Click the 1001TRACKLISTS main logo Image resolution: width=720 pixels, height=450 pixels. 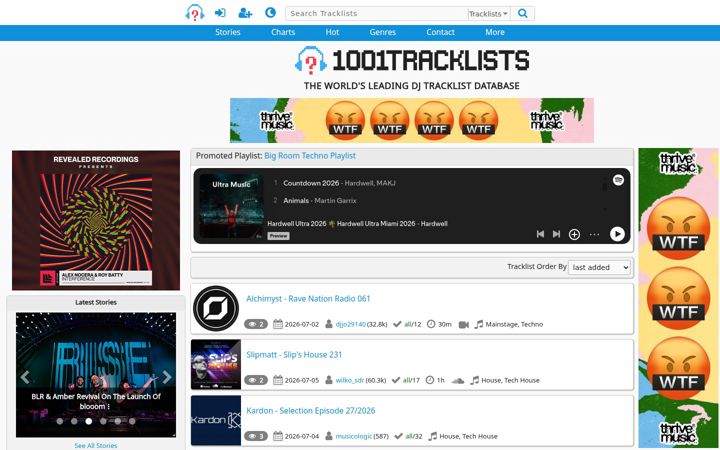point(412,60)
